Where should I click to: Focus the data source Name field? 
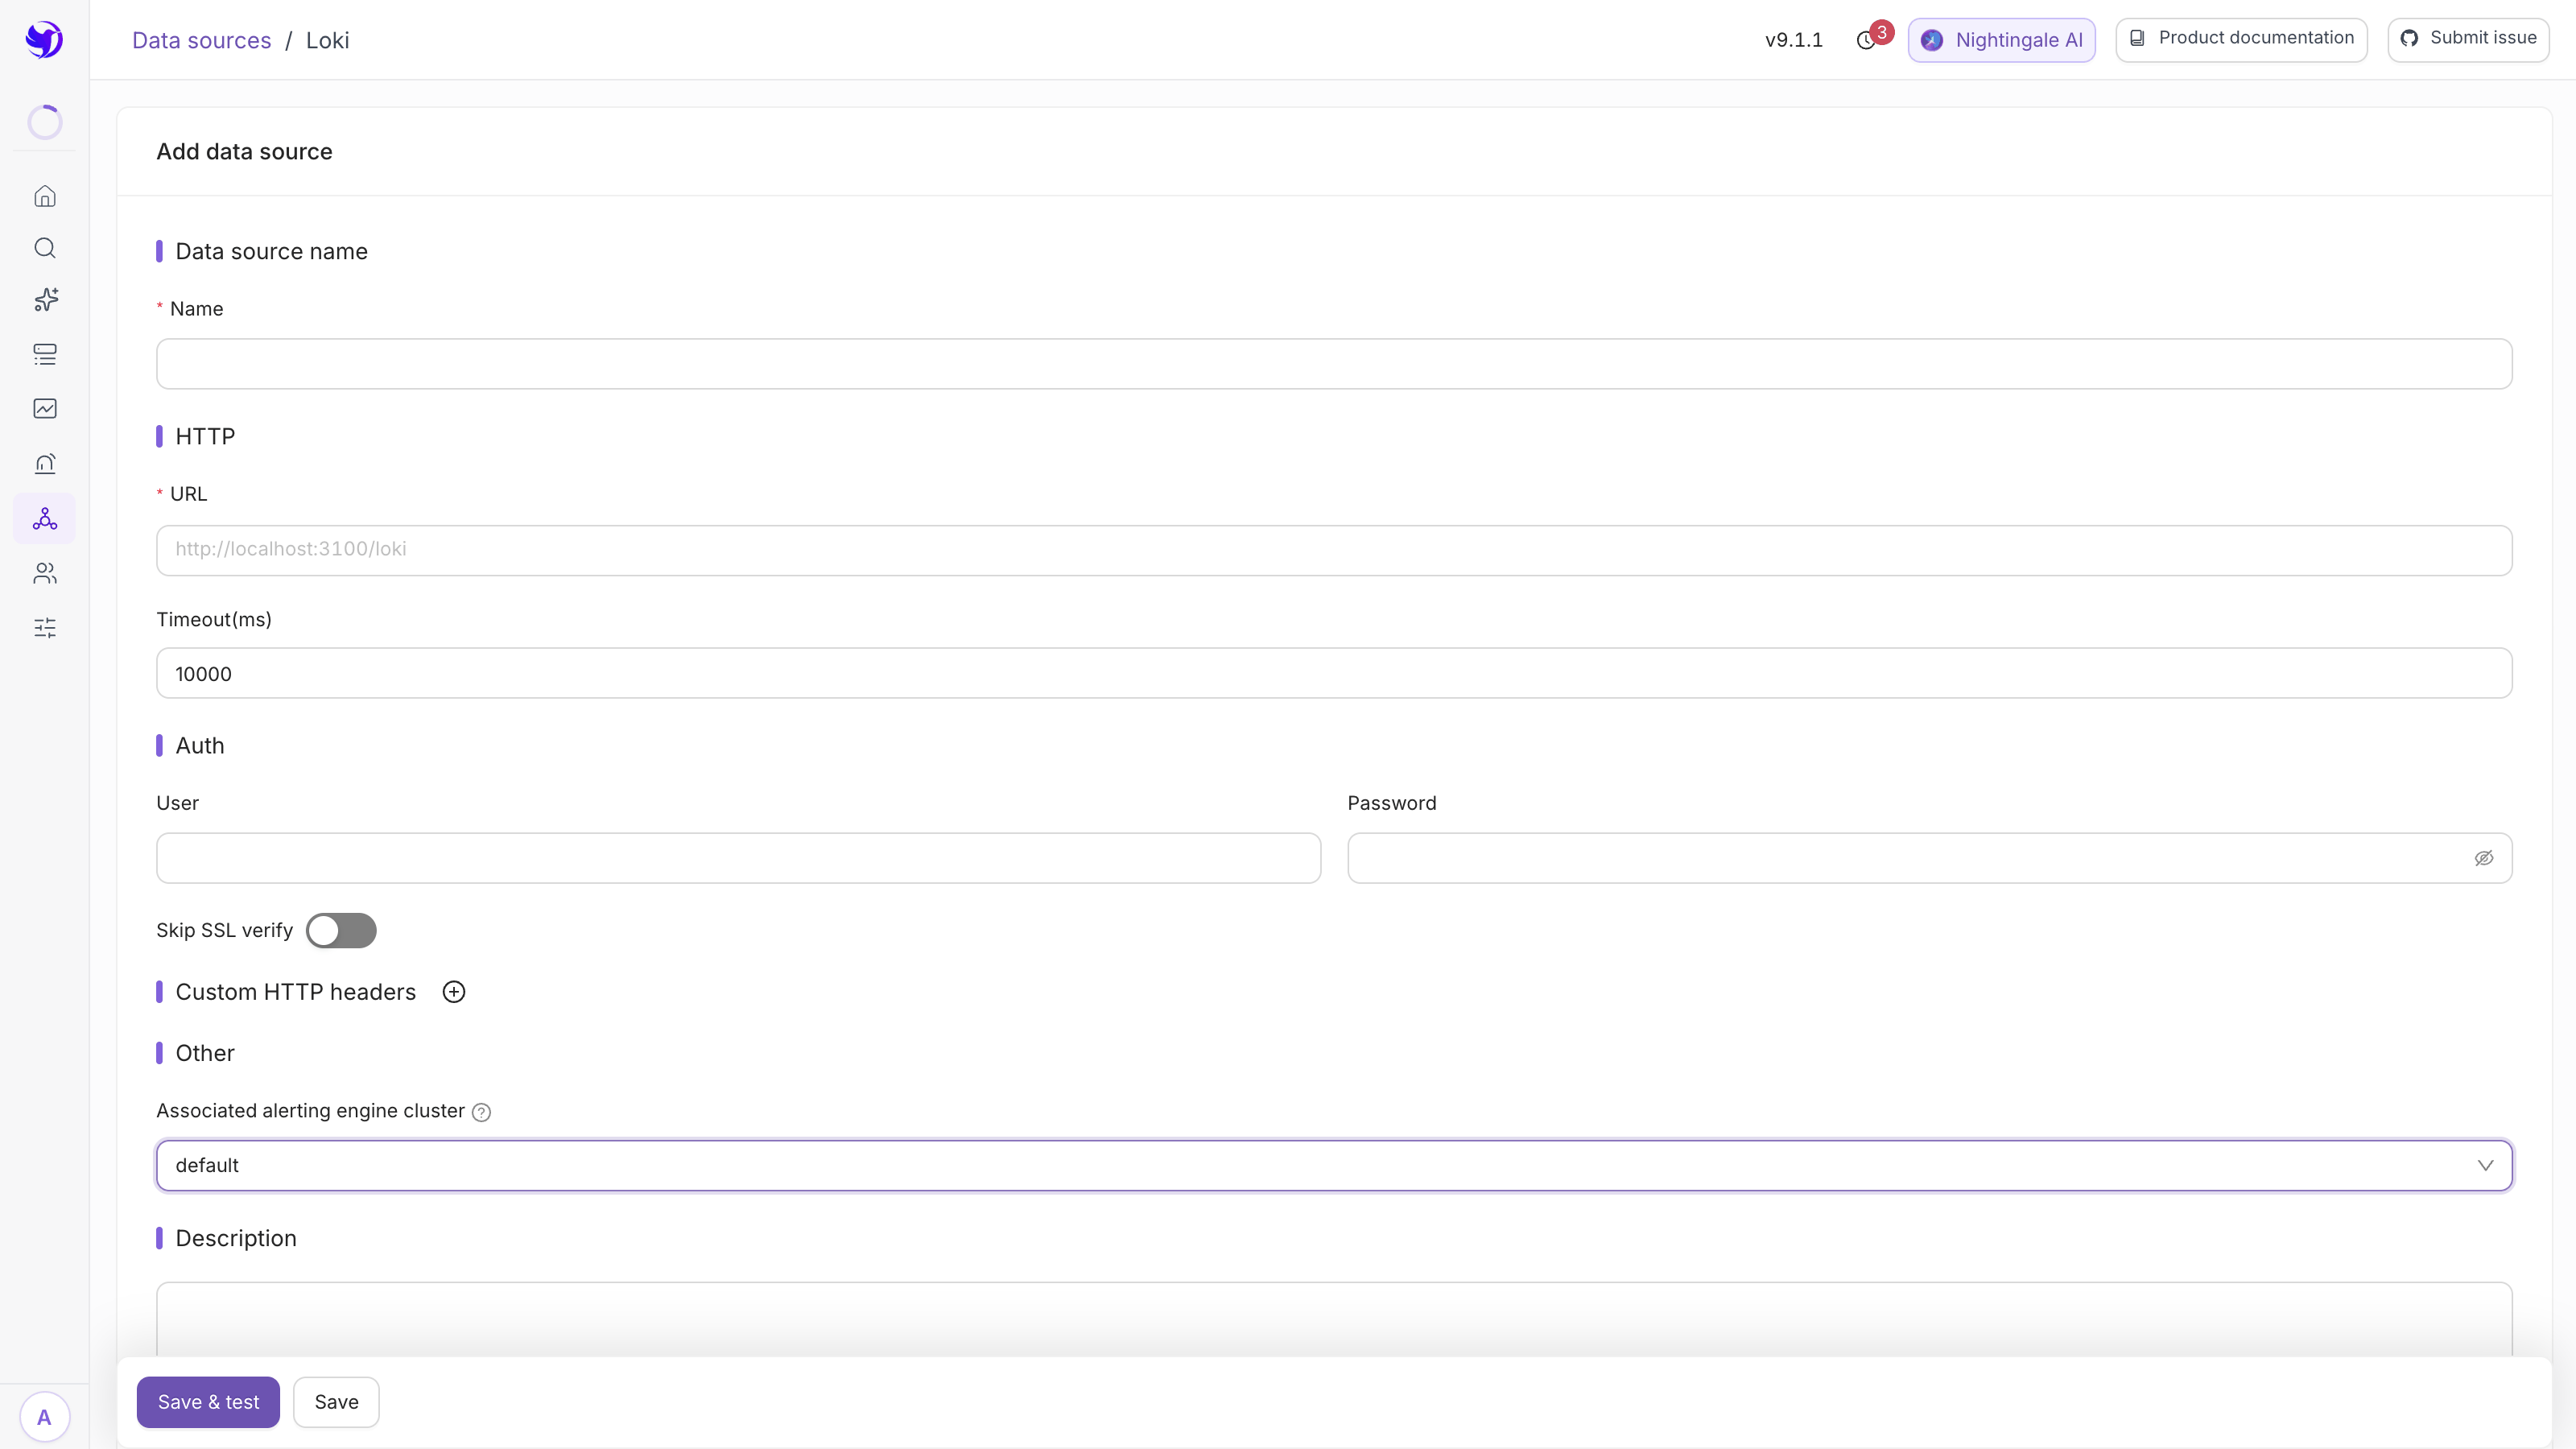(x=1334, y=364)
